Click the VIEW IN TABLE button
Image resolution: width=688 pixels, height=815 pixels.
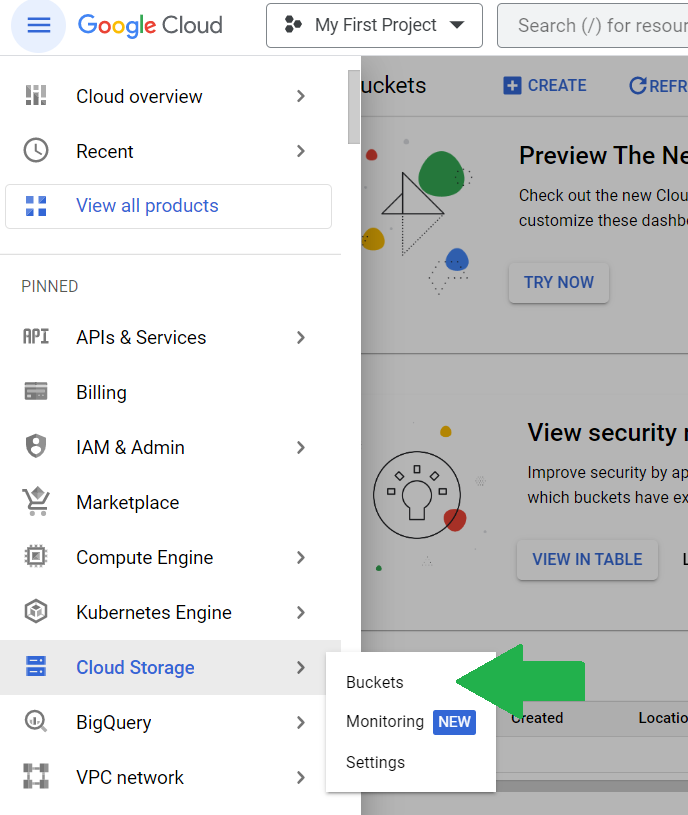pos(587,560)
